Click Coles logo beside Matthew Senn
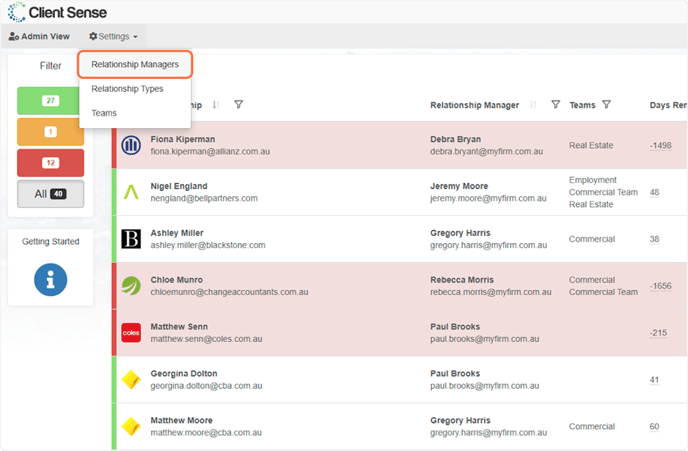Viewport: 688px width, 451px height. coord(131,333)
